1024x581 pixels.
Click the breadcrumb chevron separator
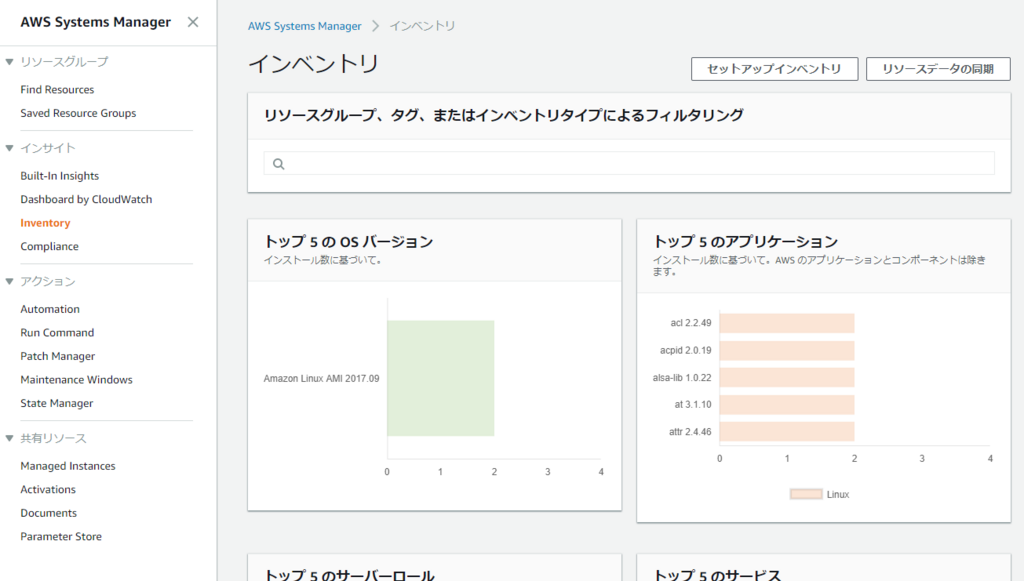coord(376,26)
